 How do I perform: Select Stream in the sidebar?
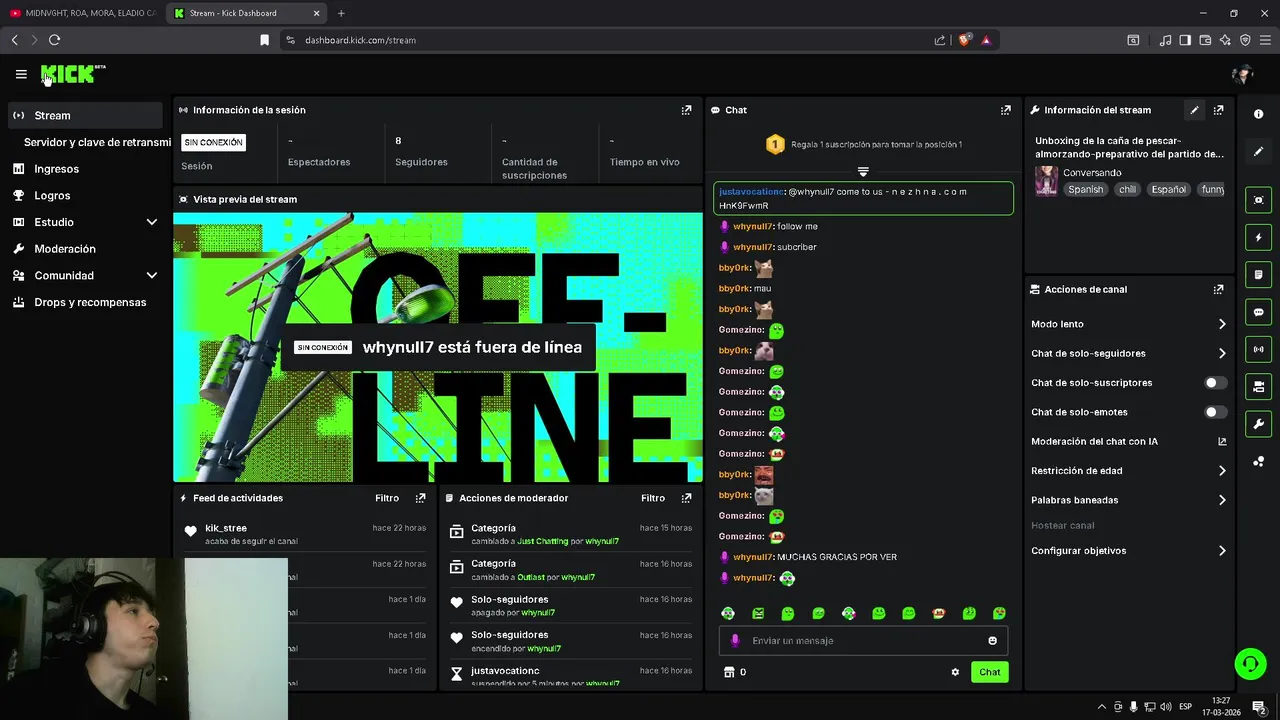tap(85, 115)
